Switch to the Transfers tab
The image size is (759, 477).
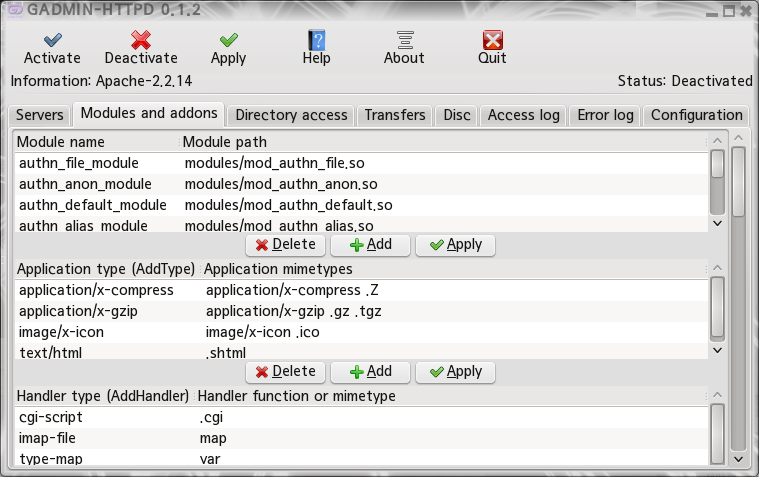[395, 115]
